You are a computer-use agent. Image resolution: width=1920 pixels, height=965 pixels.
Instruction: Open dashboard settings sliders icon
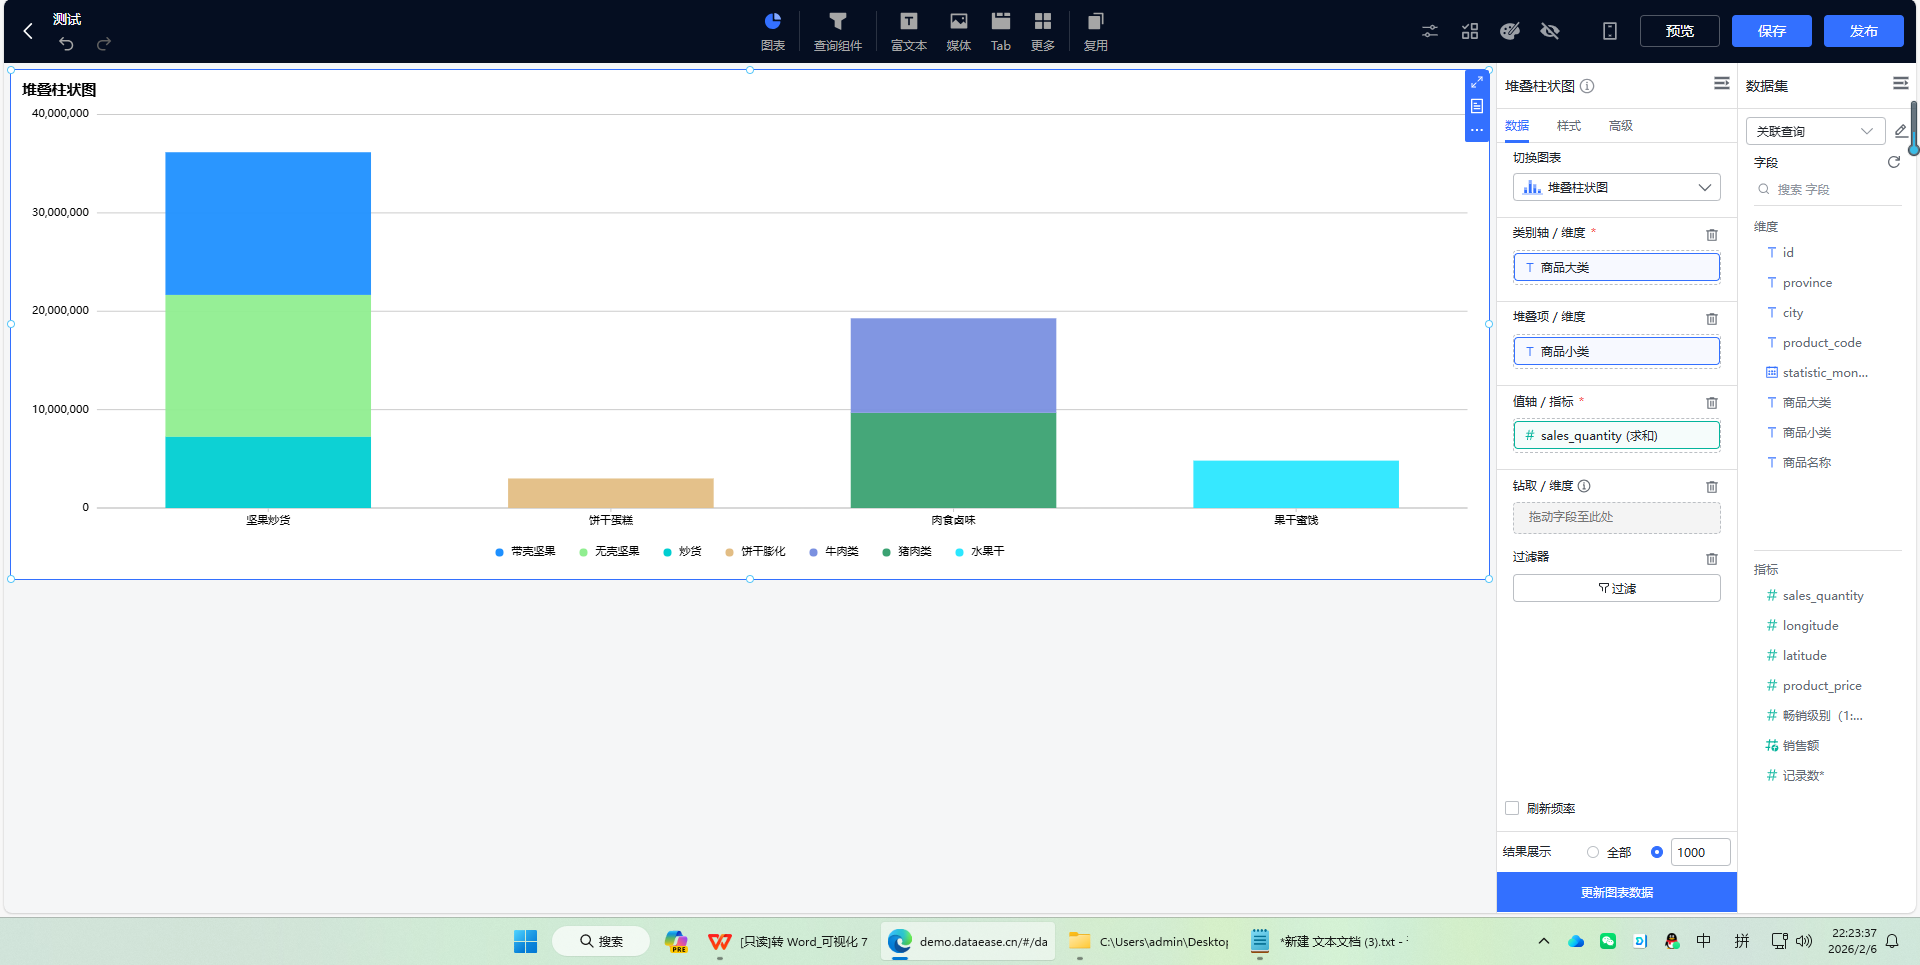click(x=1430, y=31)
